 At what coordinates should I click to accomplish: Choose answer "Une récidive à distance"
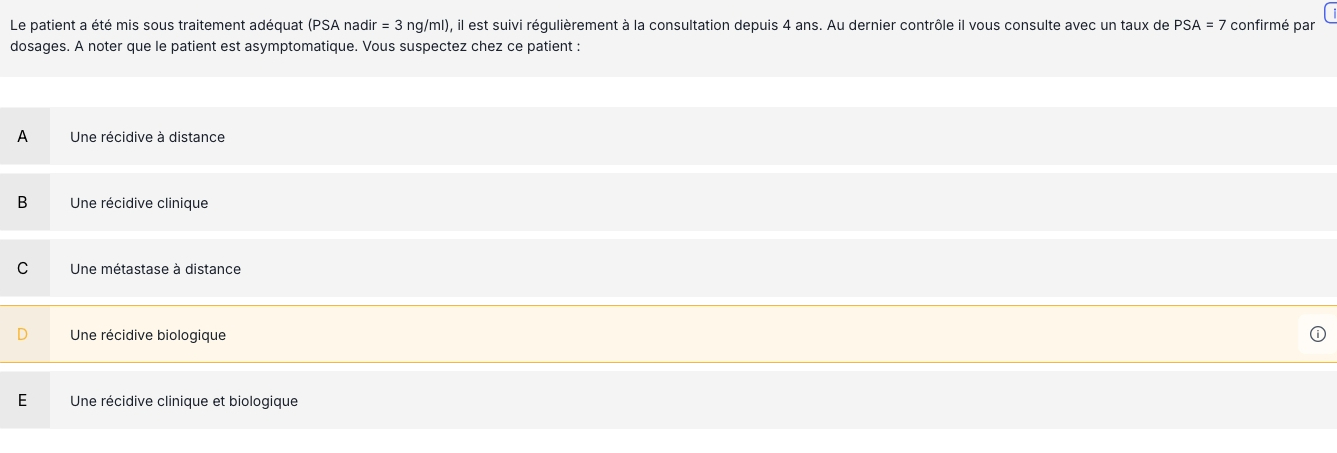point(147,137)
